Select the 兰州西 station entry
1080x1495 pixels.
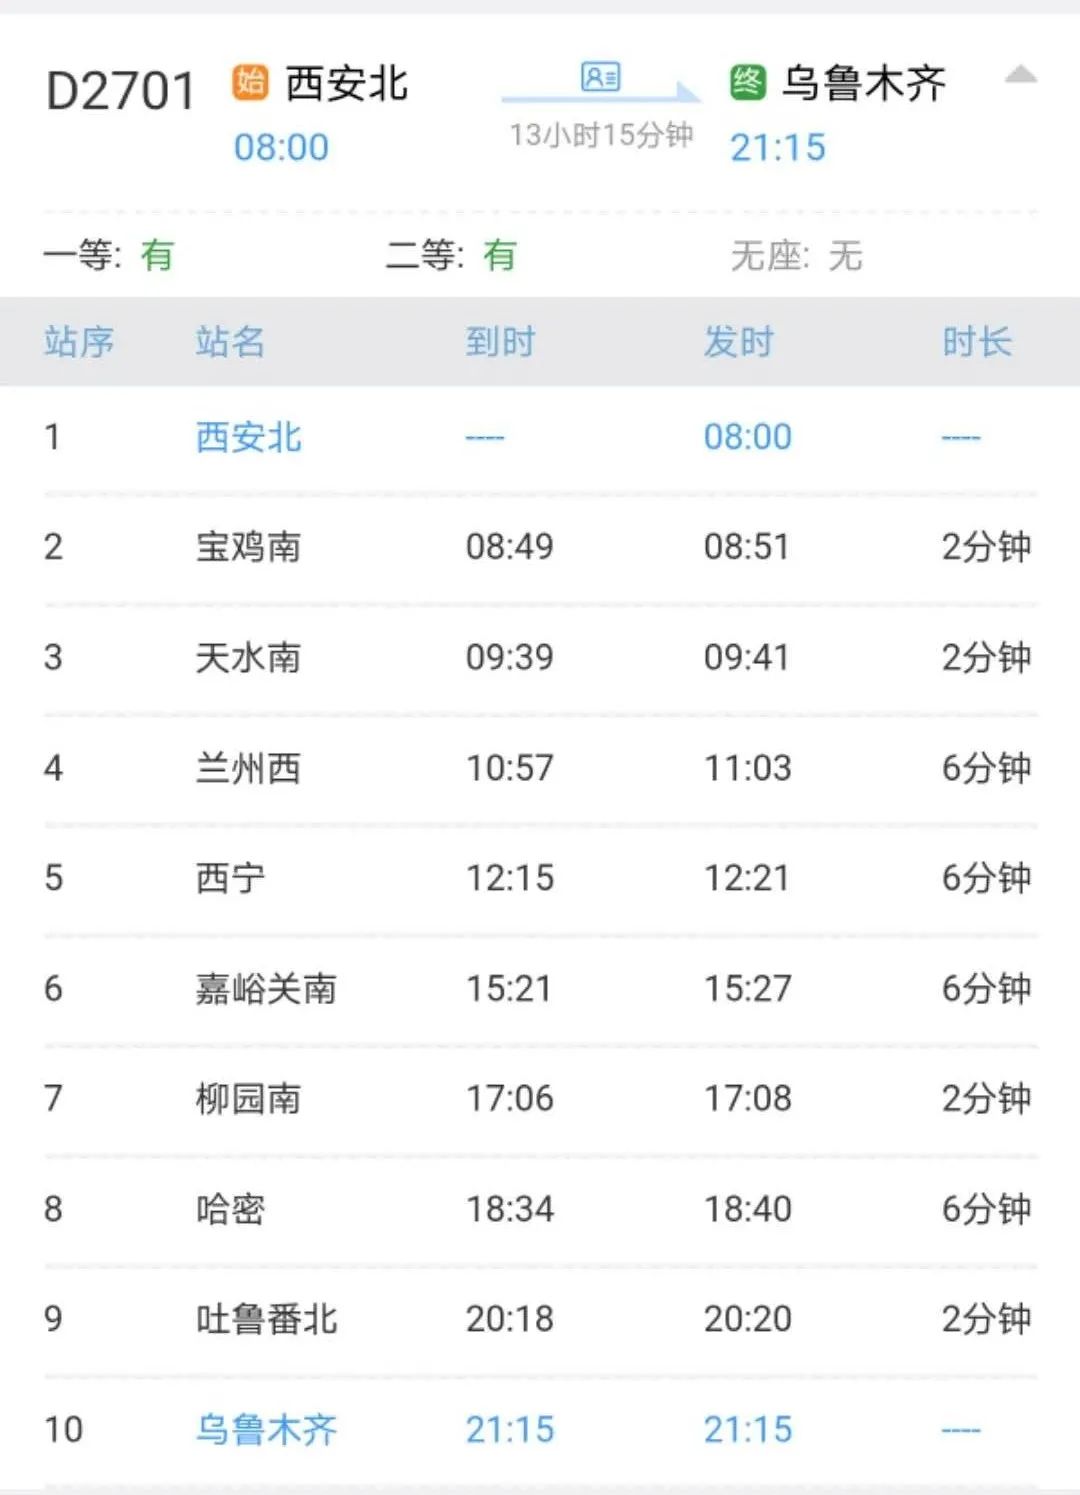click(x=246, y=767)
